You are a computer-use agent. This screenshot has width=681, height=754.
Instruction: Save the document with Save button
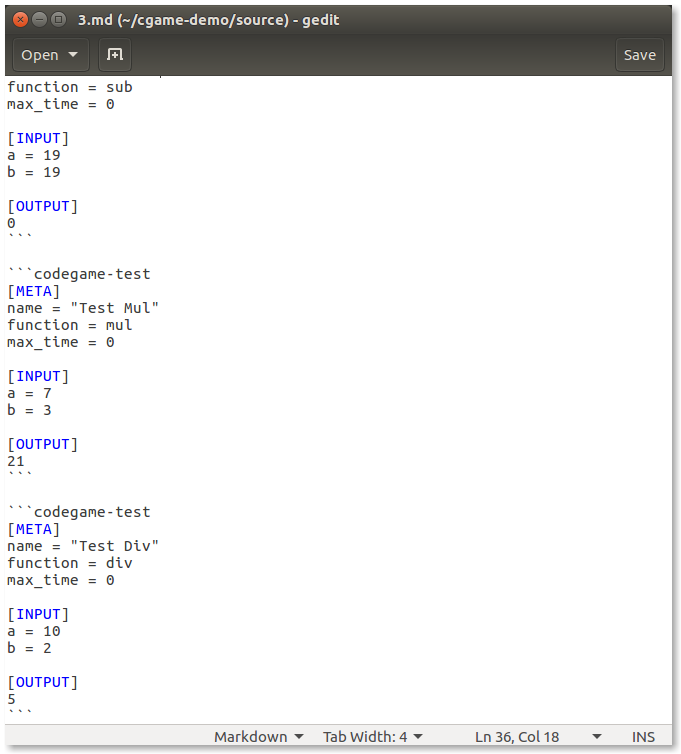640,55
